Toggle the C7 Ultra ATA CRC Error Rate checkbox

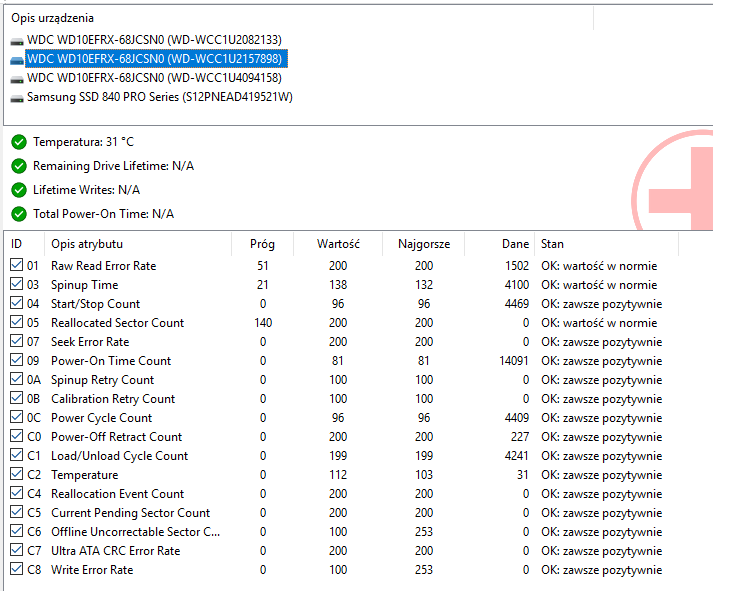(16, 550)
